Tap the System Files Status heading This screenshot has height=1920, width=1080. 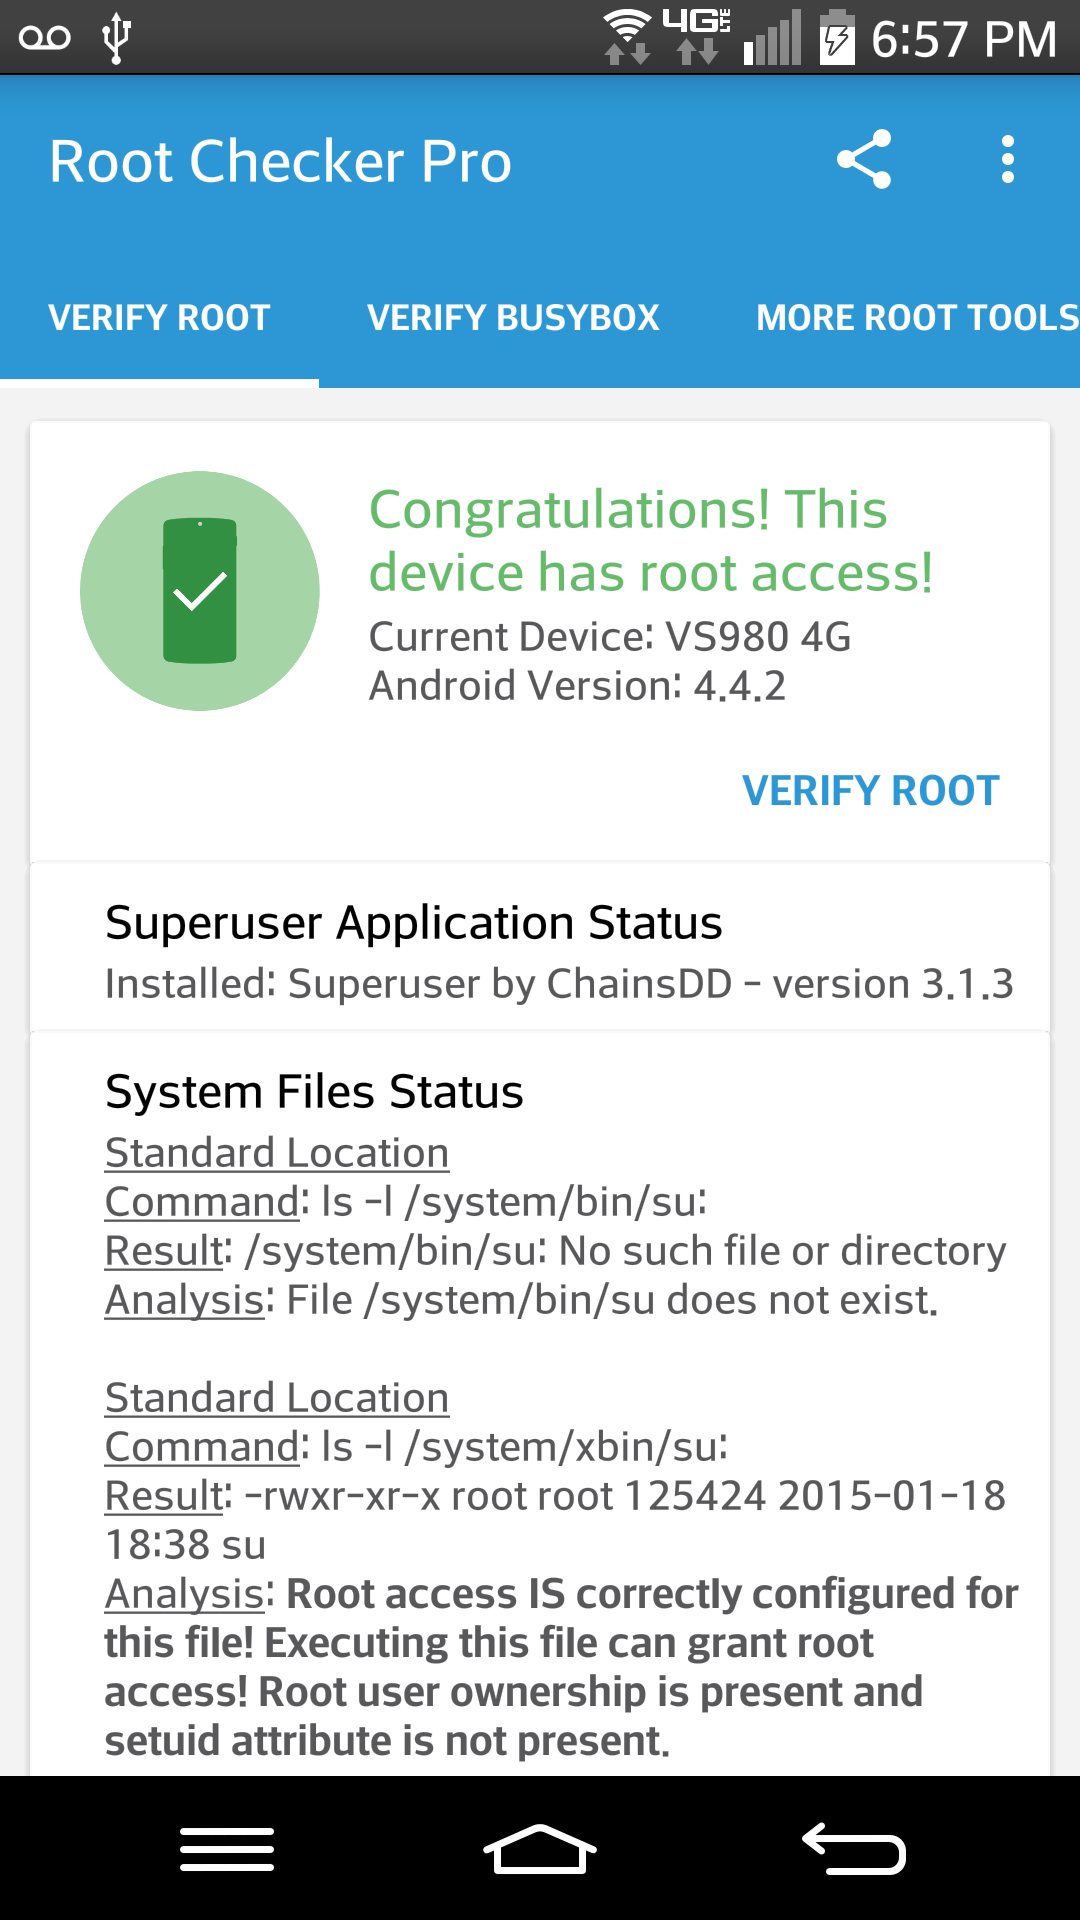pyautogui.click(x=314, y=1091)
